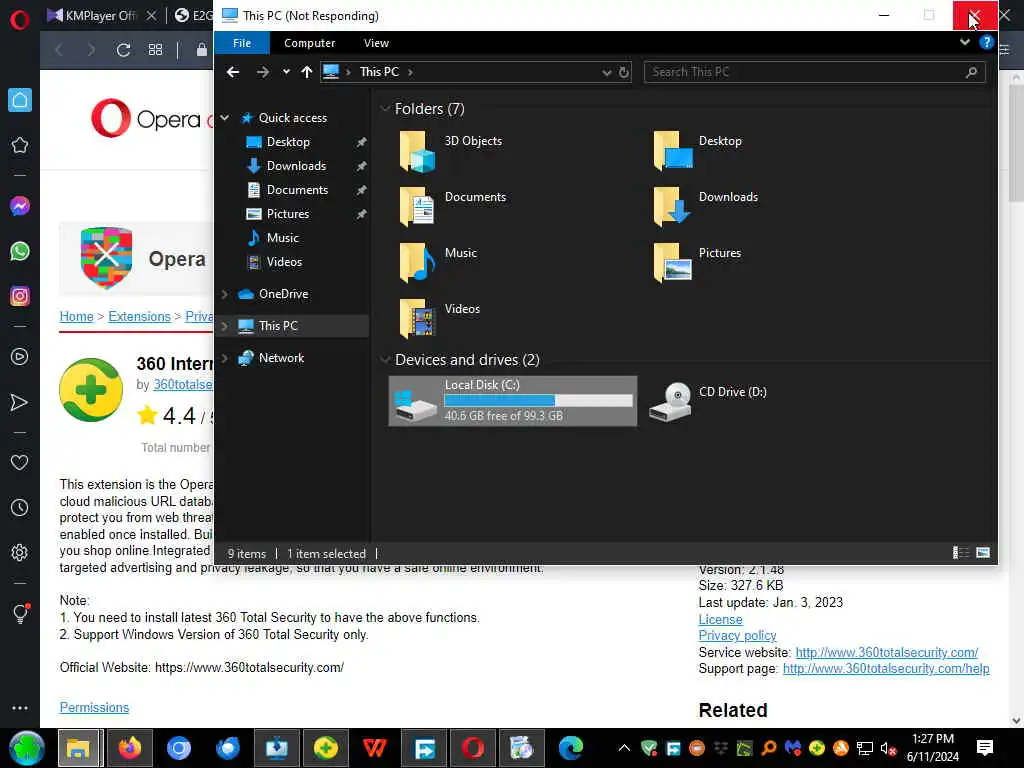Viewport: 1024px width, 768px height.
Task: Open the Desktop folder in Folders section
Action: tap(697, 150)
